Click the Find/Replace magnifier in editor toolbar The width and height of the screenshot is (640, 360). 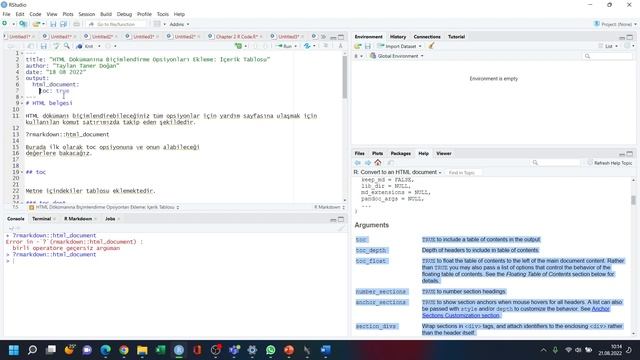pyautogui.click(x=67, y=46)
